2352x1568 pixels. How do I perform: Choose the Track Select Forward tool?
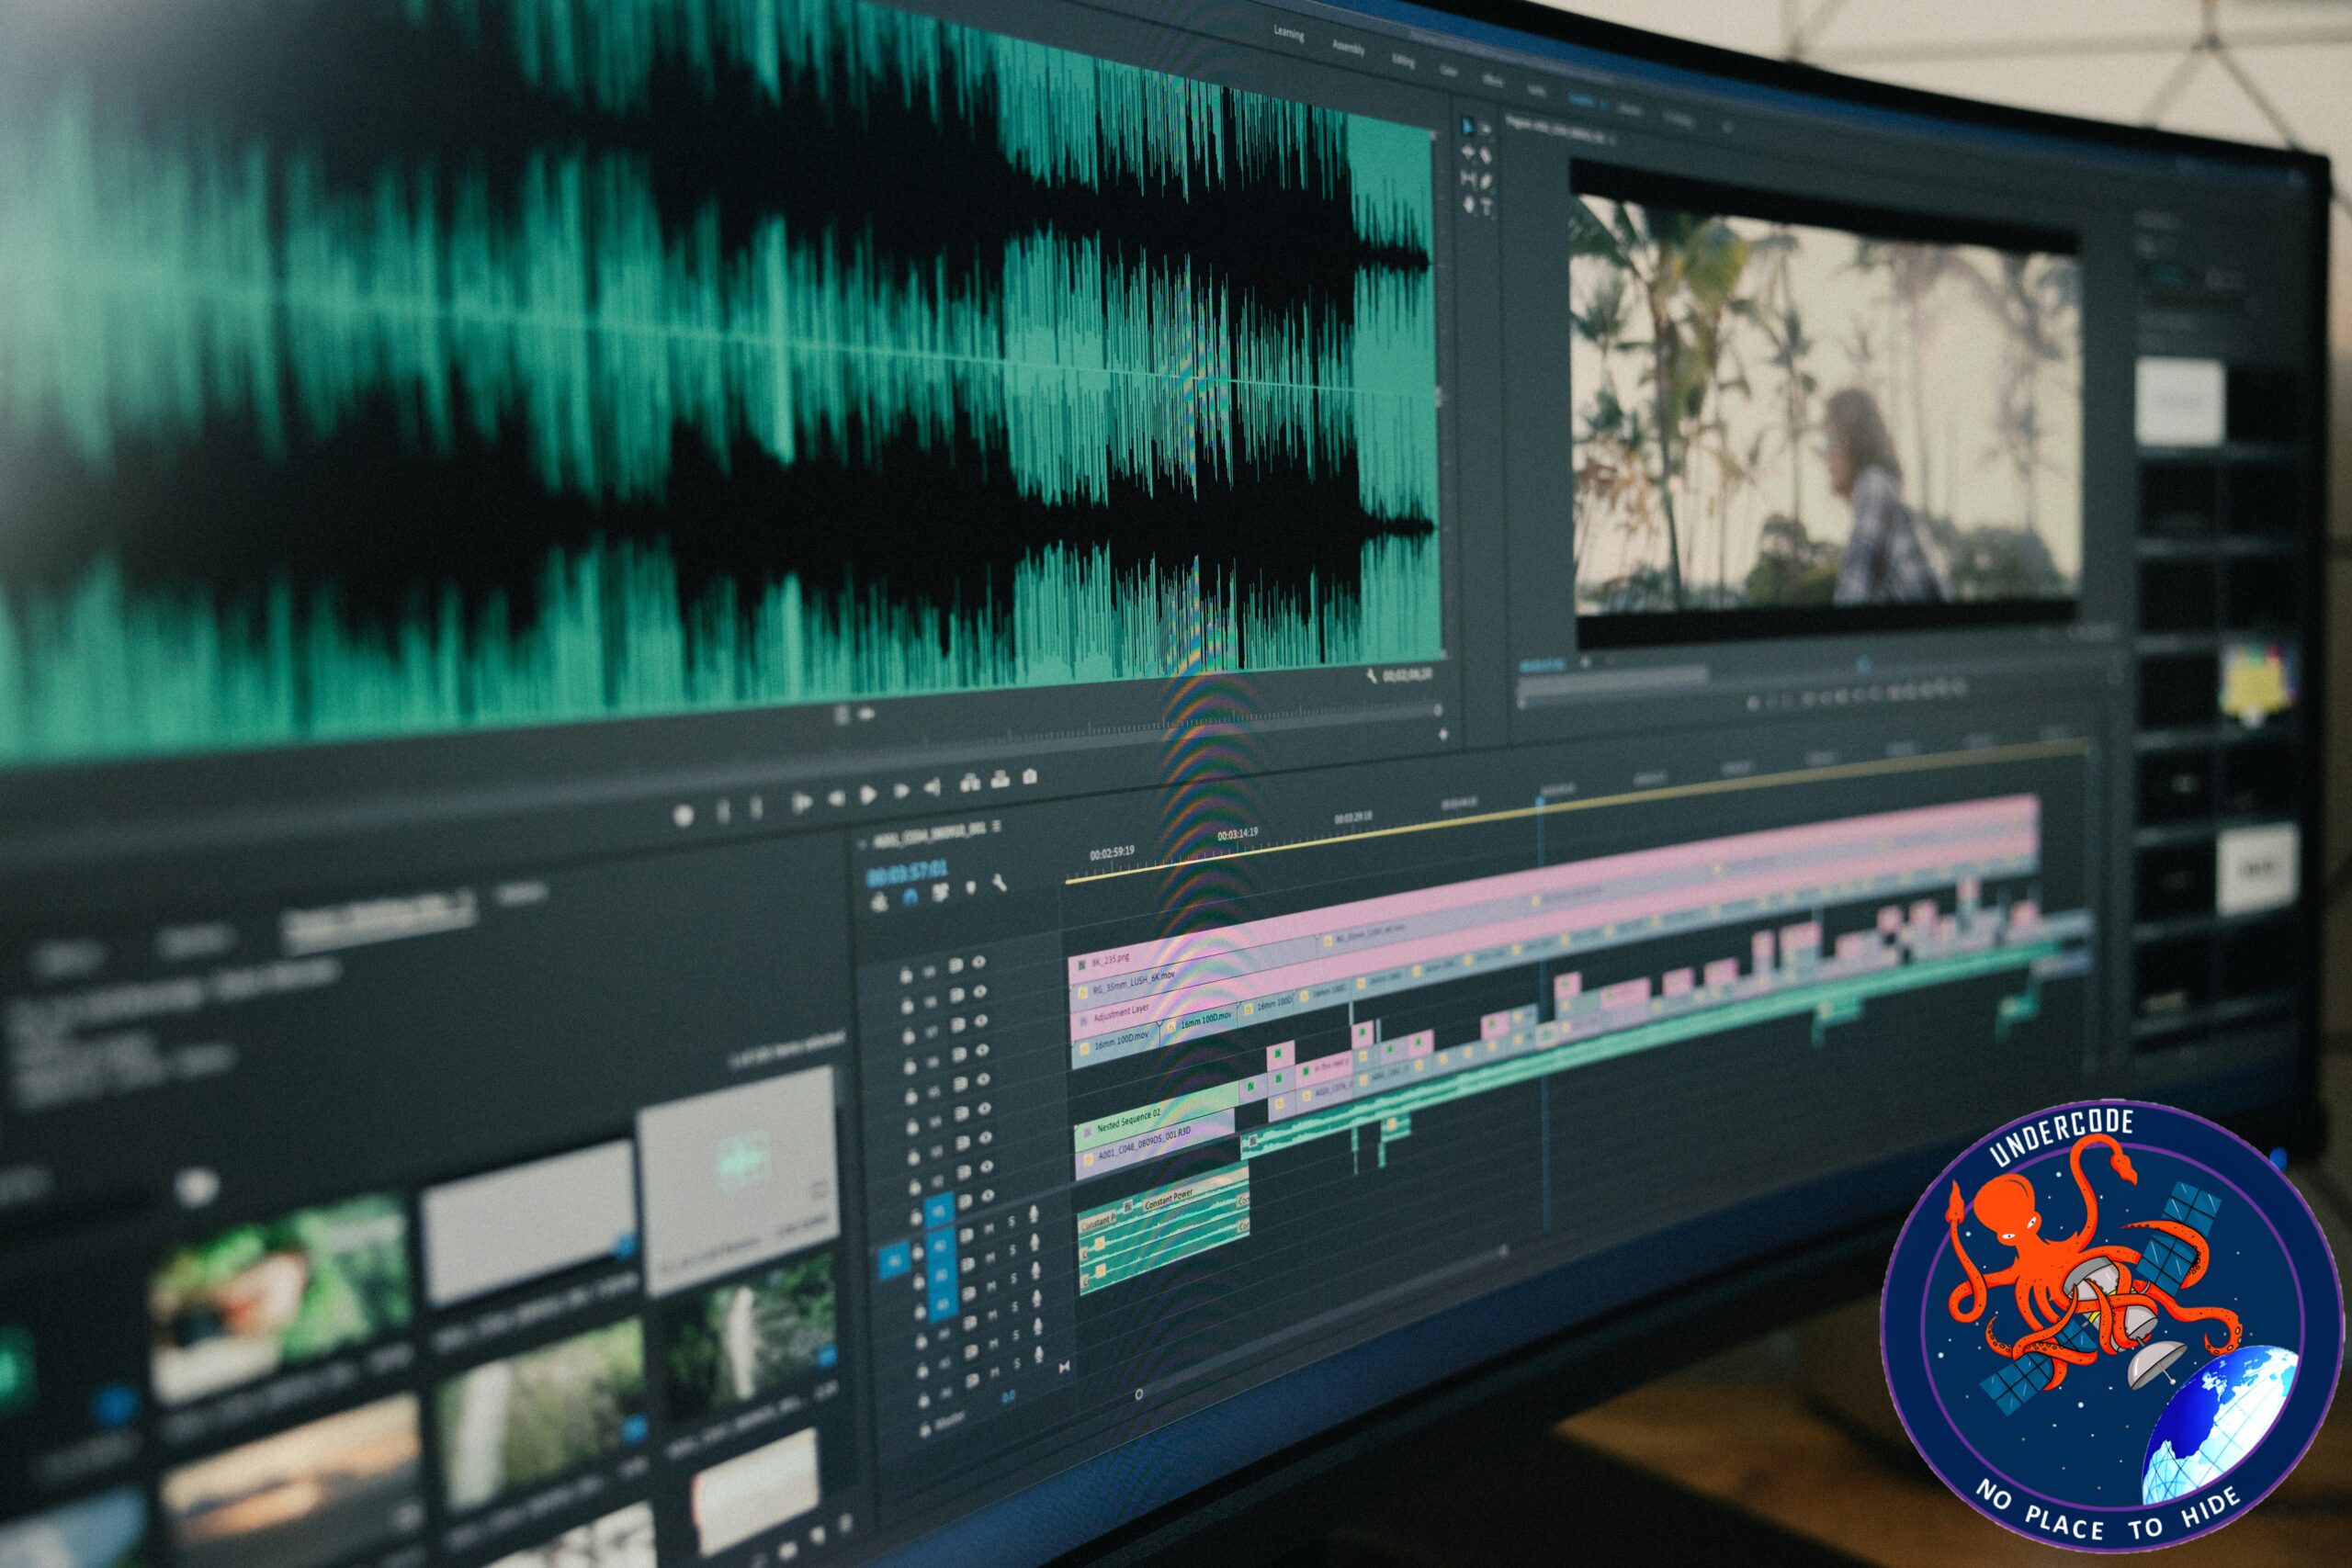(1486, 130)
